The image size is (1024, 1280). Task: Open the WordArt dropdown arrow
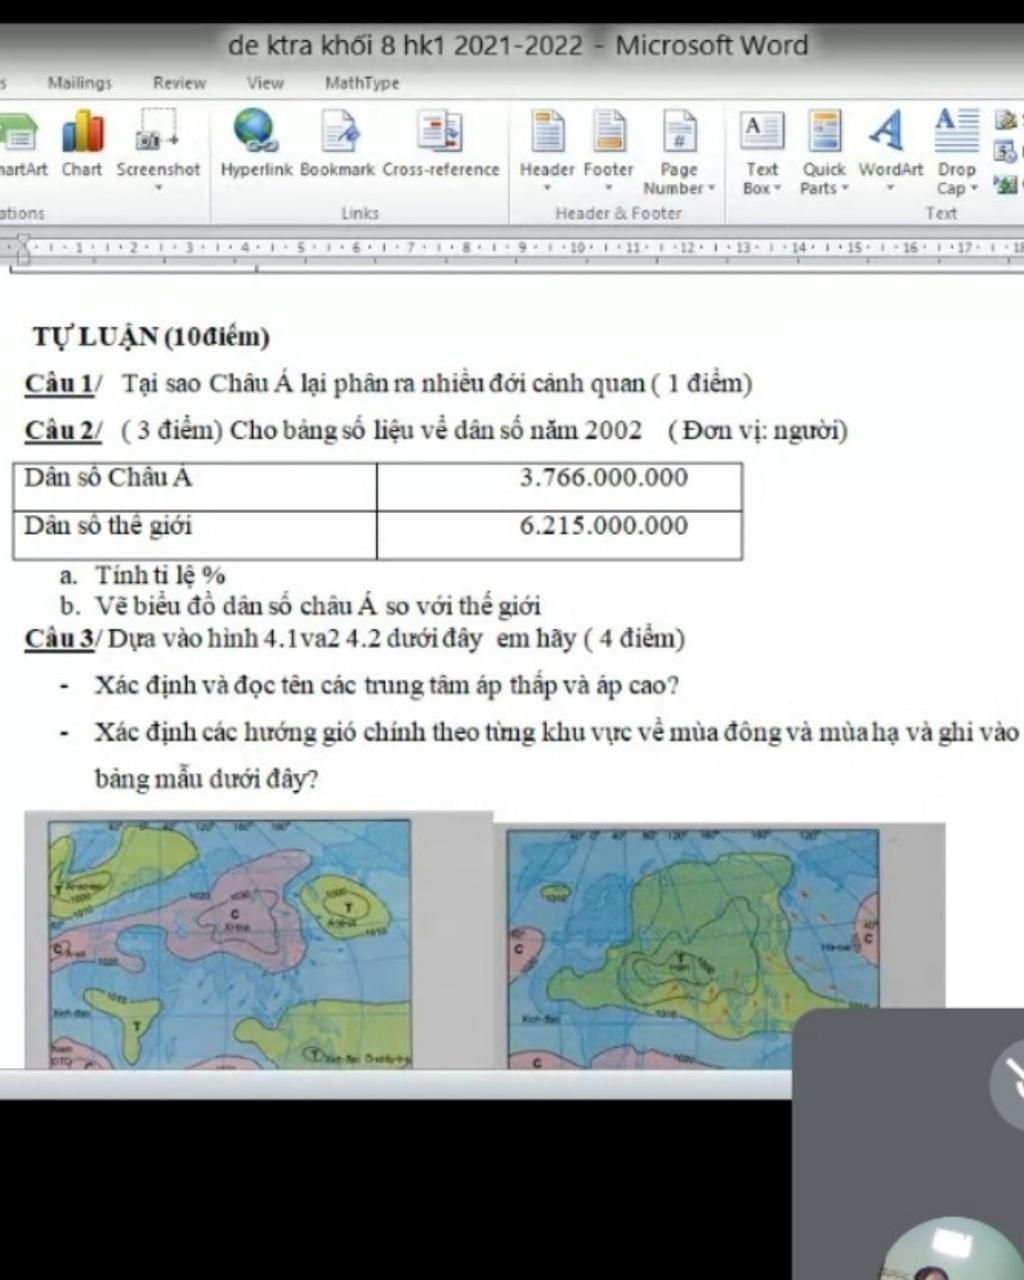[x=890, y=187]
